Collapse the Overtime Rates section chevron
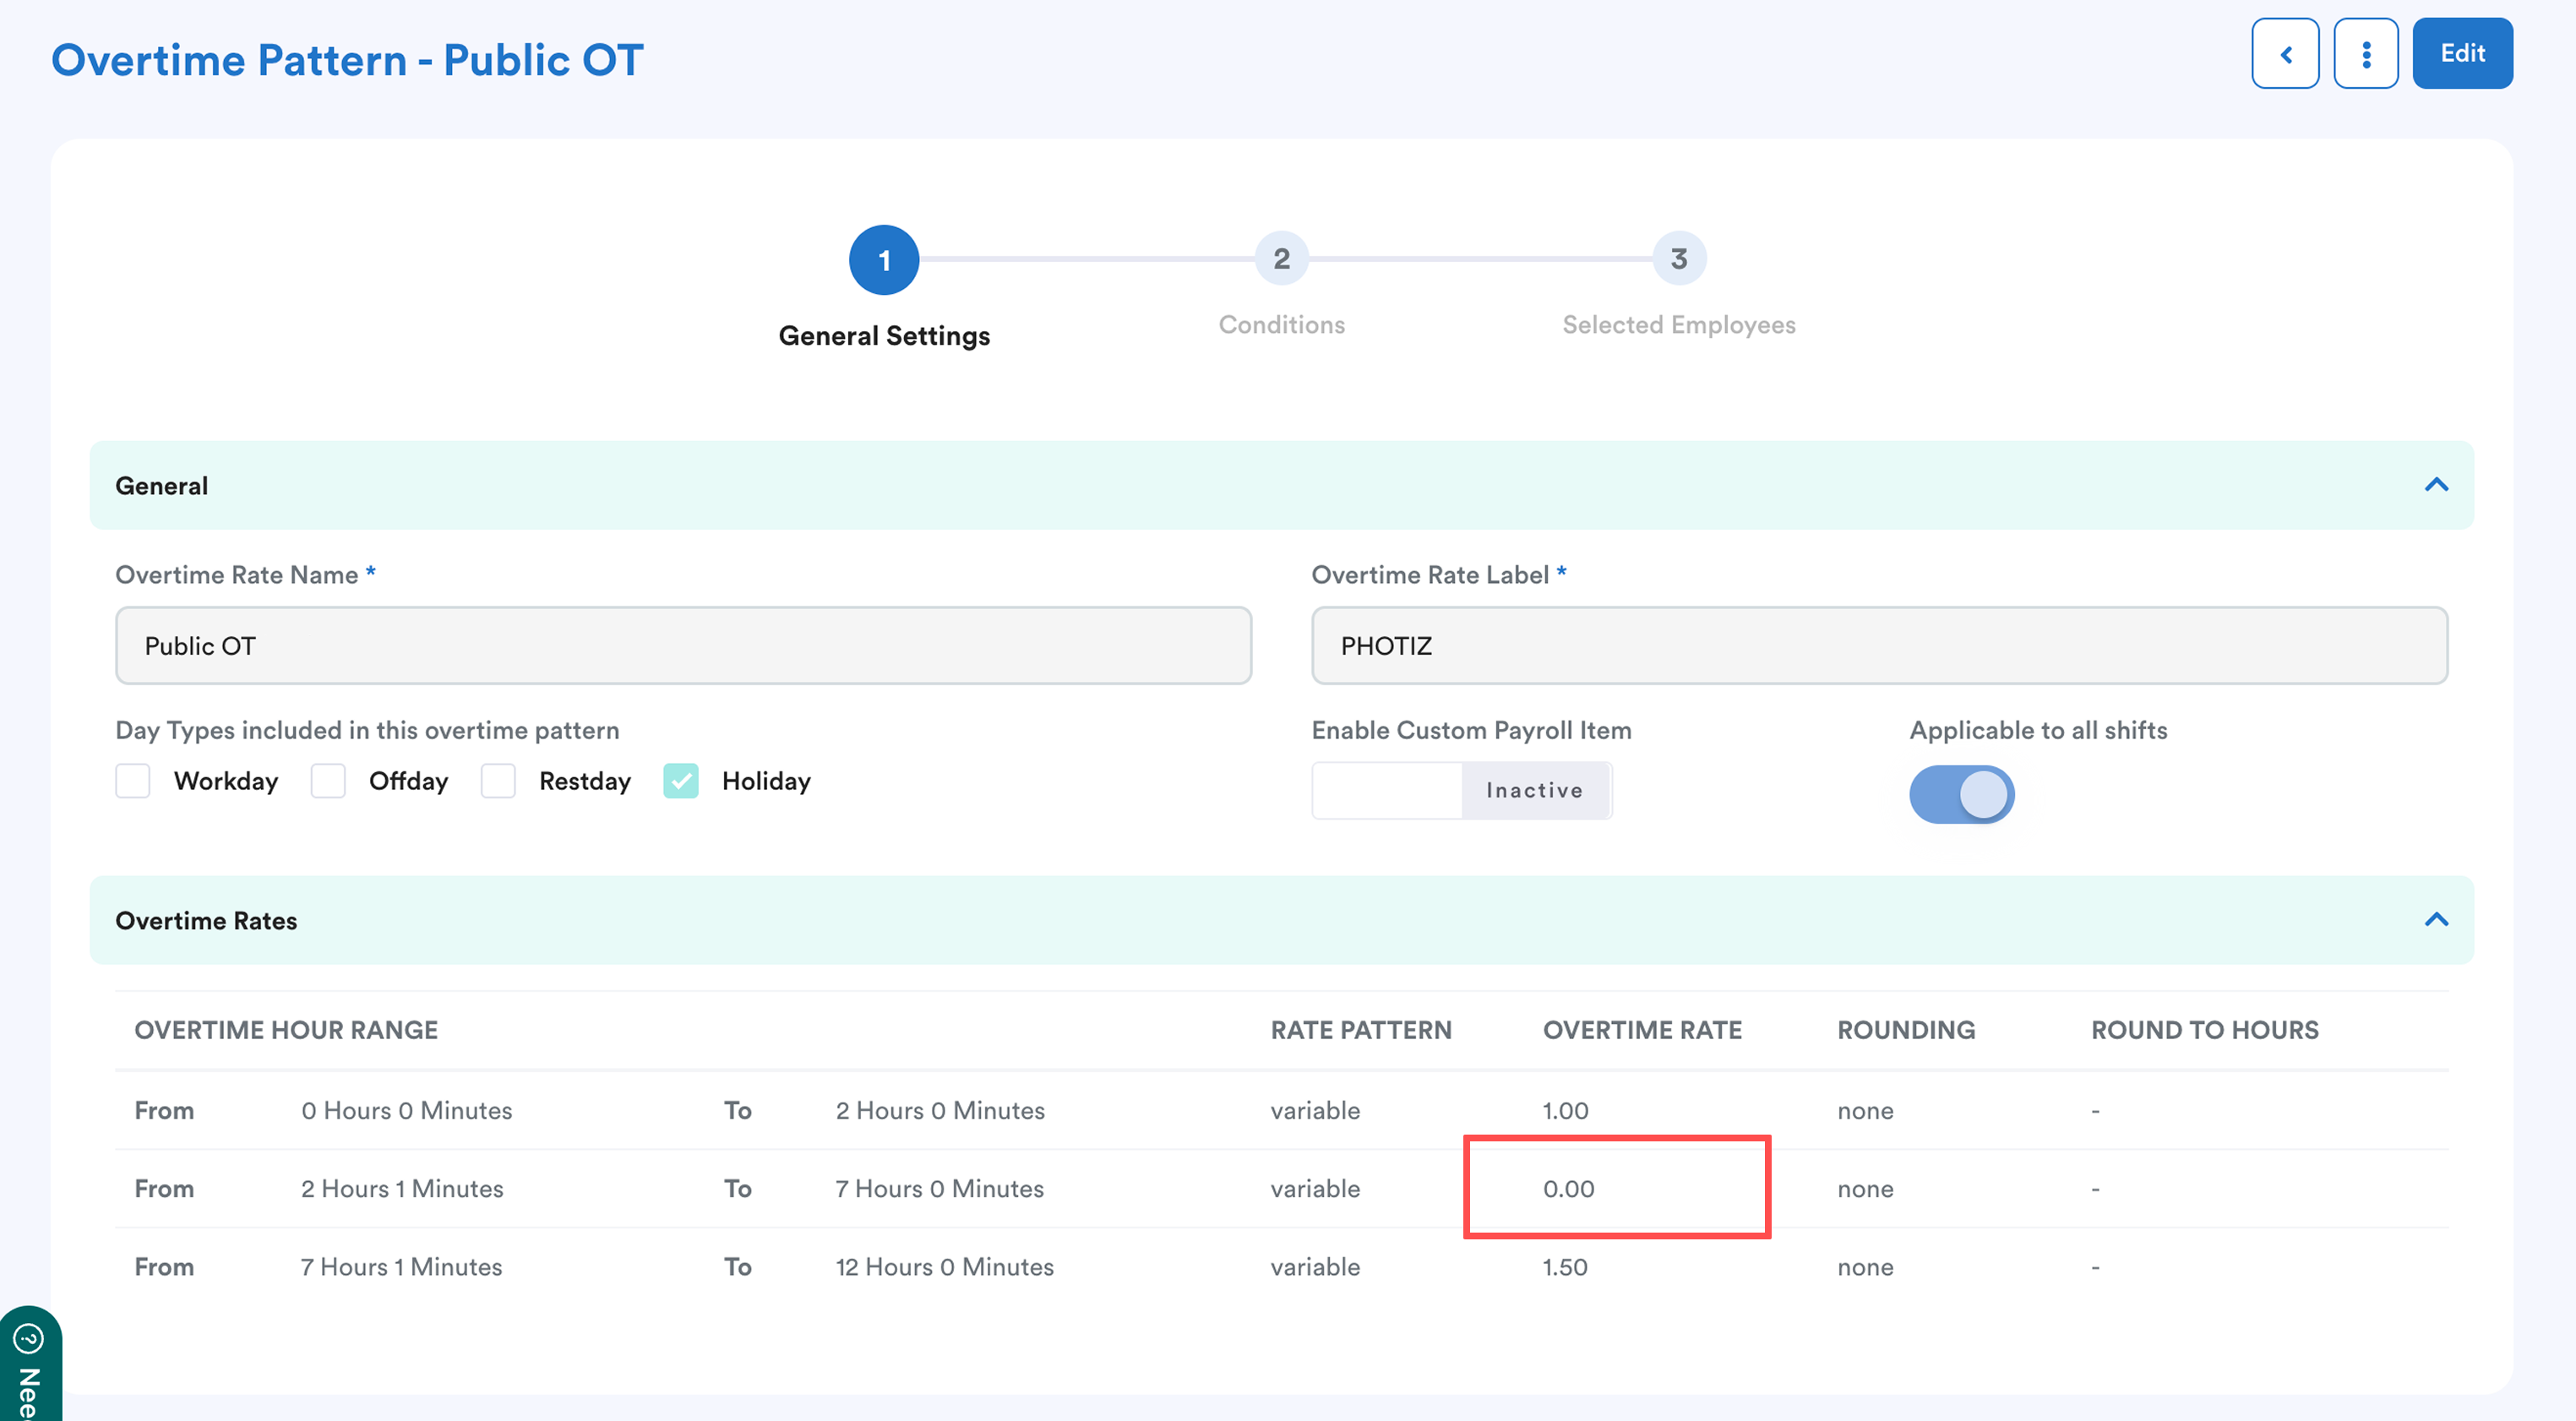The height and width of the screenshot is (1421, 2576). [2436, 920]
